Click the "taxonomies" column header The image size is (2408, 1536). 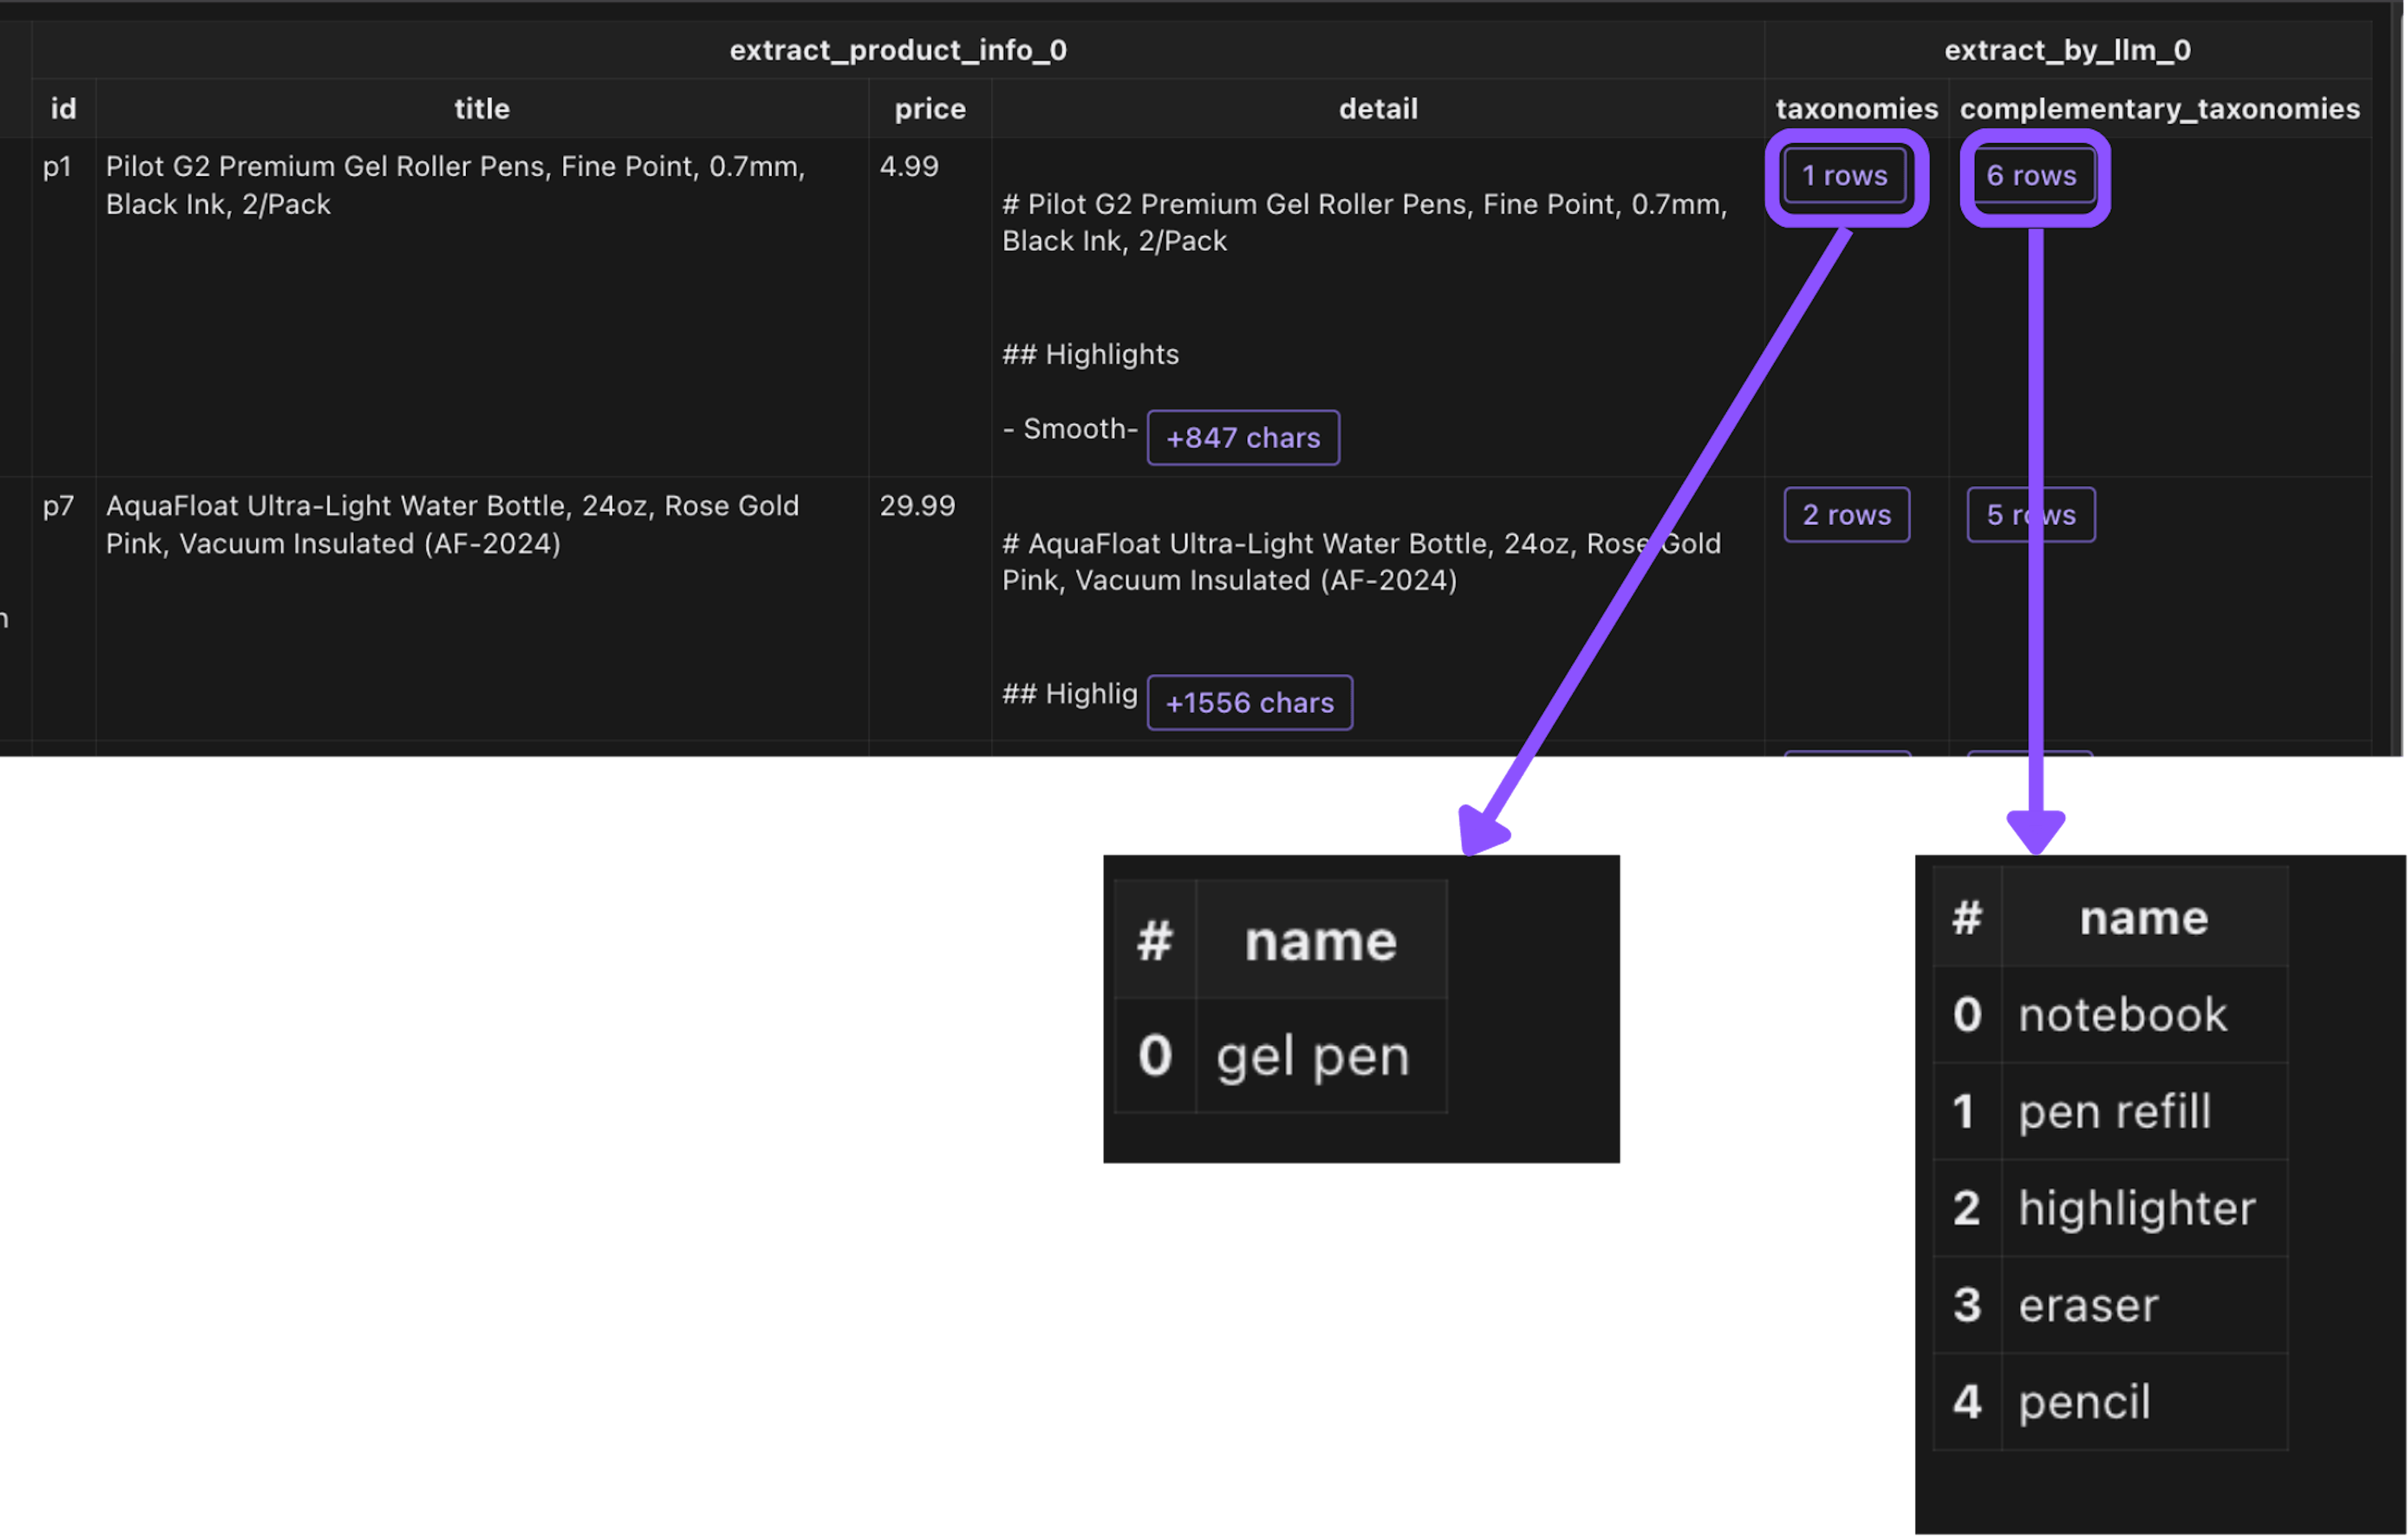[x=1856, y=109]
